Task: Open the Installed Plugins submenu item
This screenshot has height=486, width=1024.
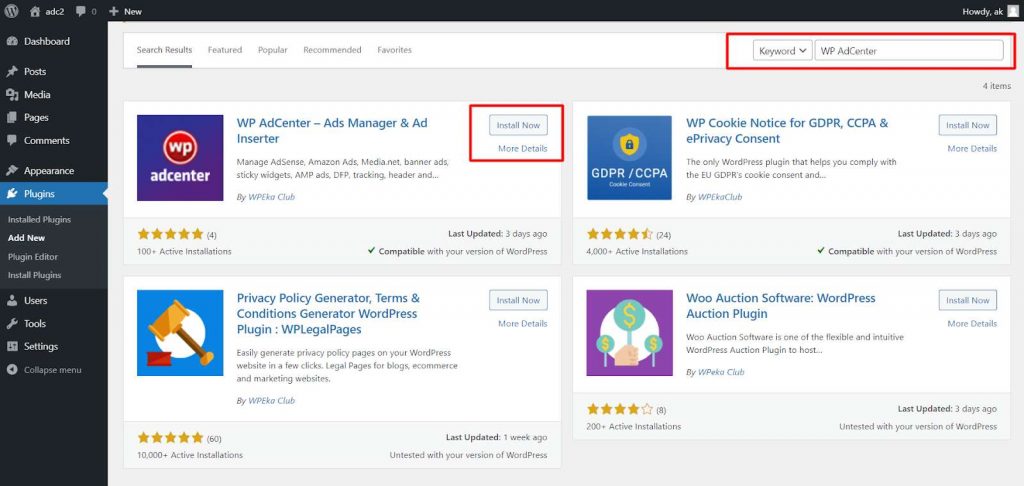Action: click(x=39, y=219)
